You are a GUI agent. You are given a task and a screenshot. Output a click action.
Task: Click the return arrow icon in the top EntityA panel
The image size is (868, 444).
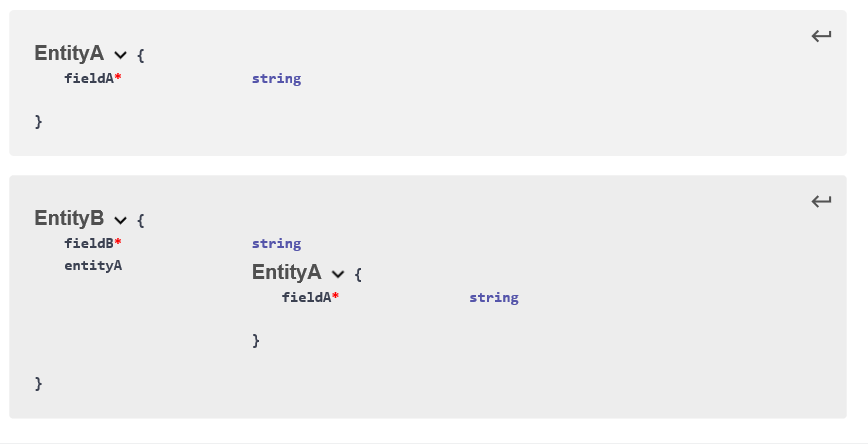pyautogui.click(x=821, y=37)
